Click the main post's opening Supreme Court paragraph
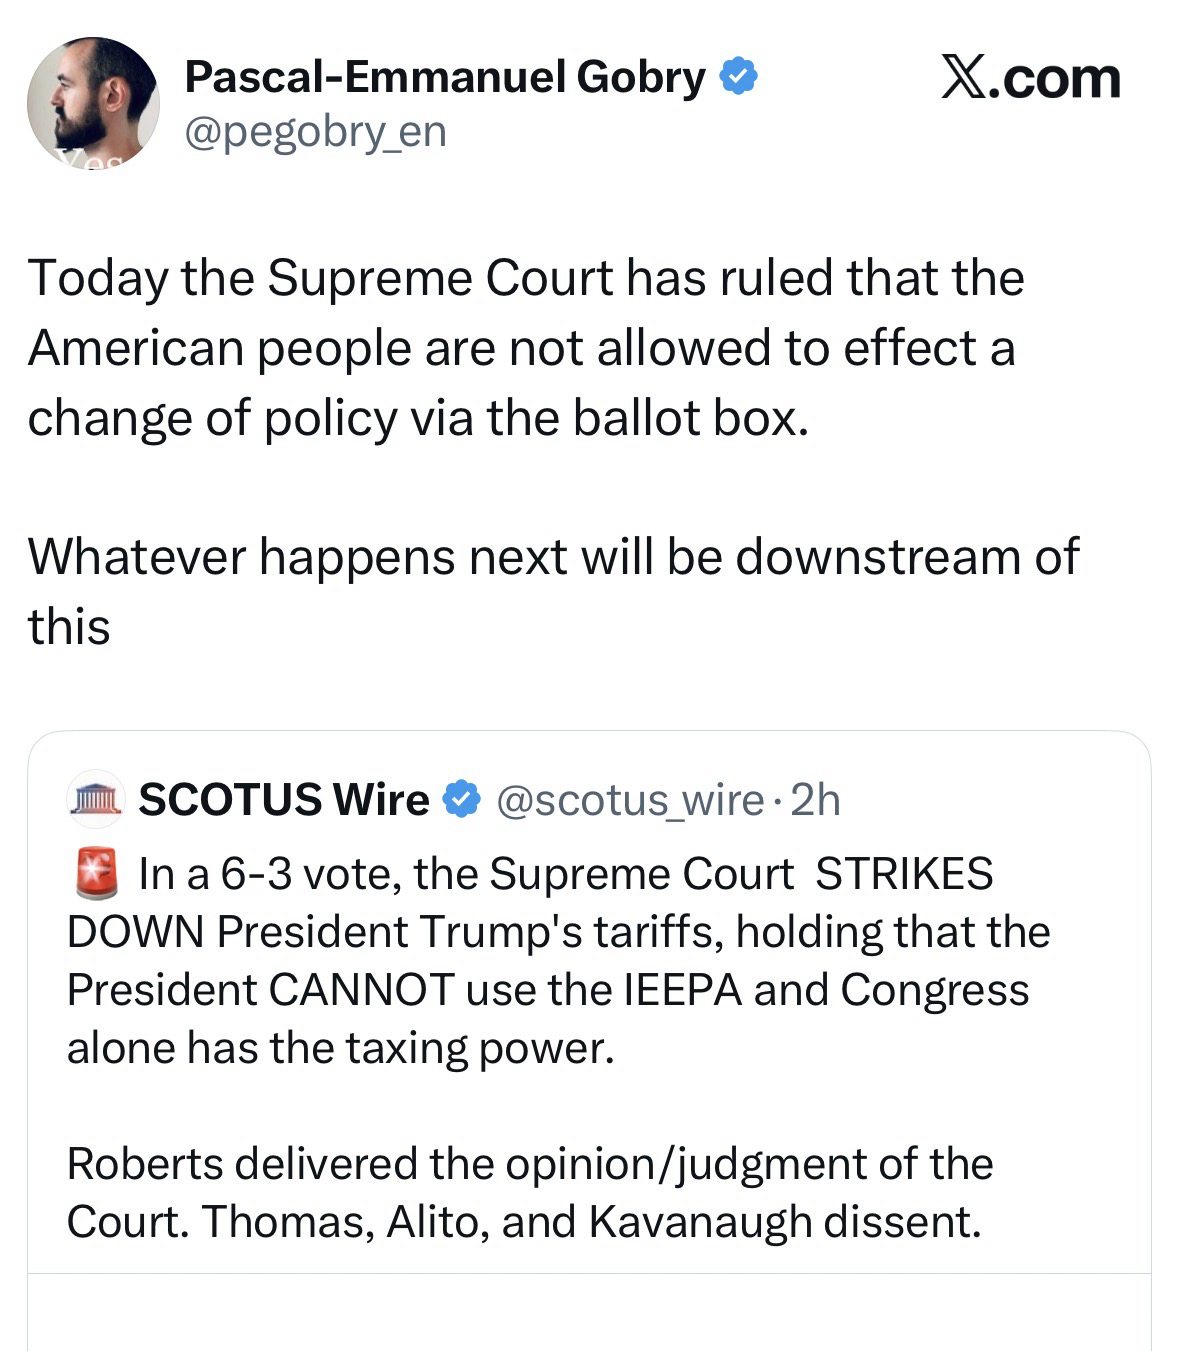Image resolution: width=1179 pixels, height=1351 pixels. point(525,347)
